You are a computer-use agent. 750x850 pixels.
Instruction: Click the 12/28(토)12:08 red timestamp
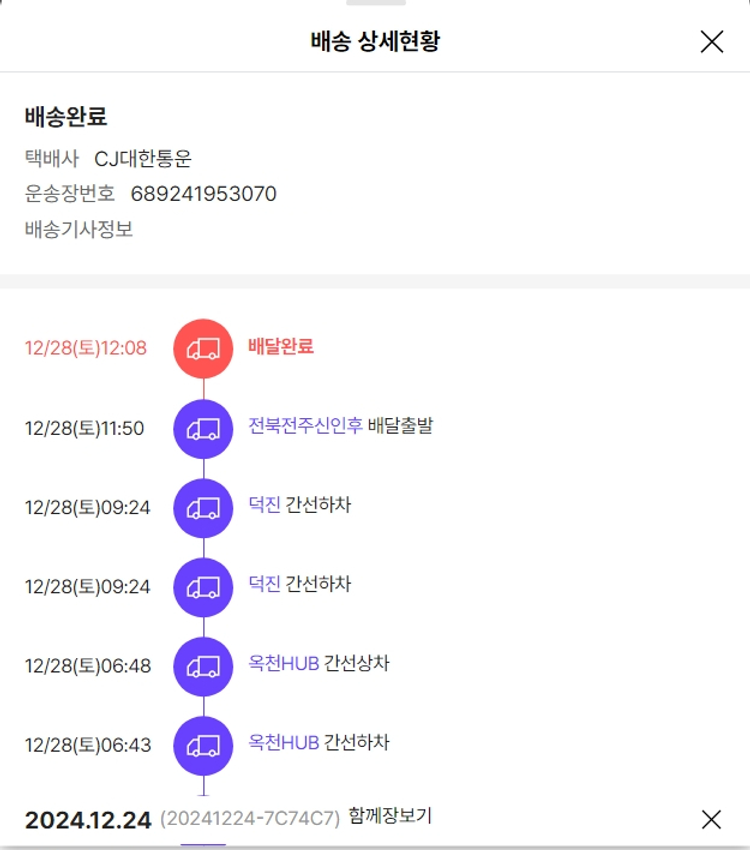point(86,348)
